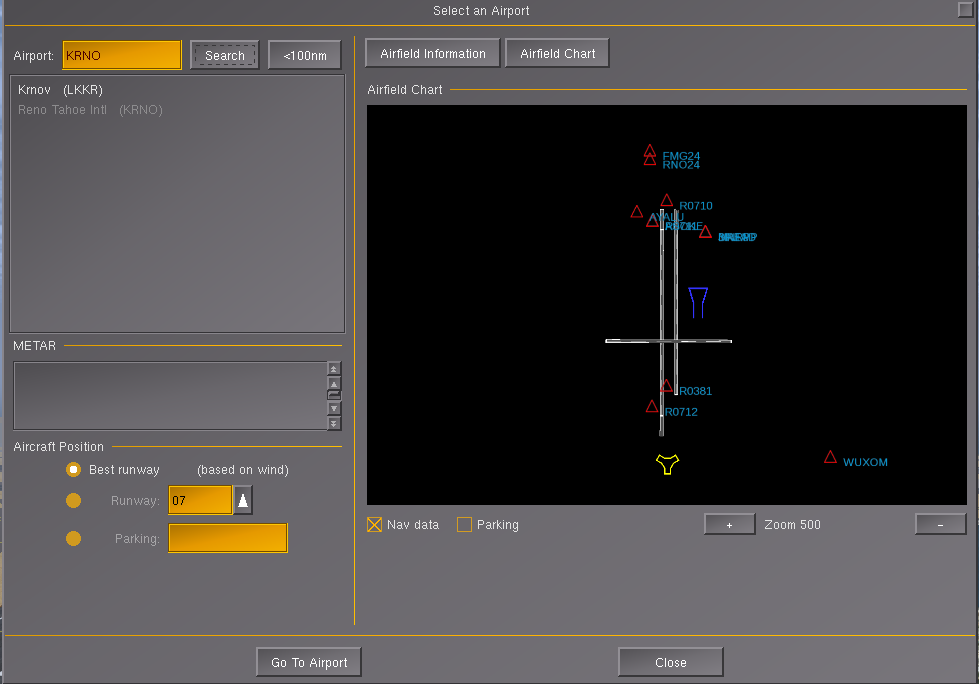Move METAR text up one line

tap(334, 384)
